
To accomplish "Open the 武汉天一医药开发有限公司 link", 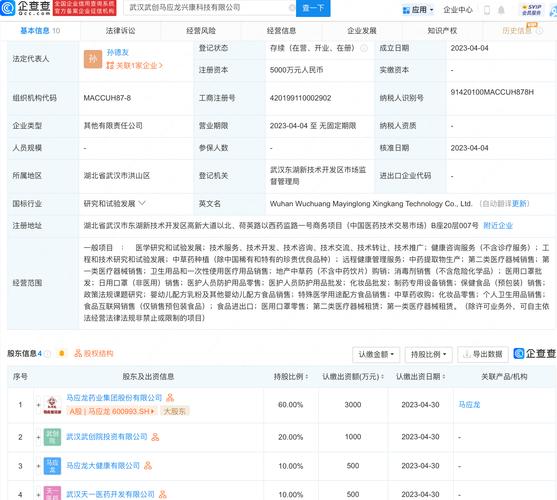I will [x=110, y=494].
